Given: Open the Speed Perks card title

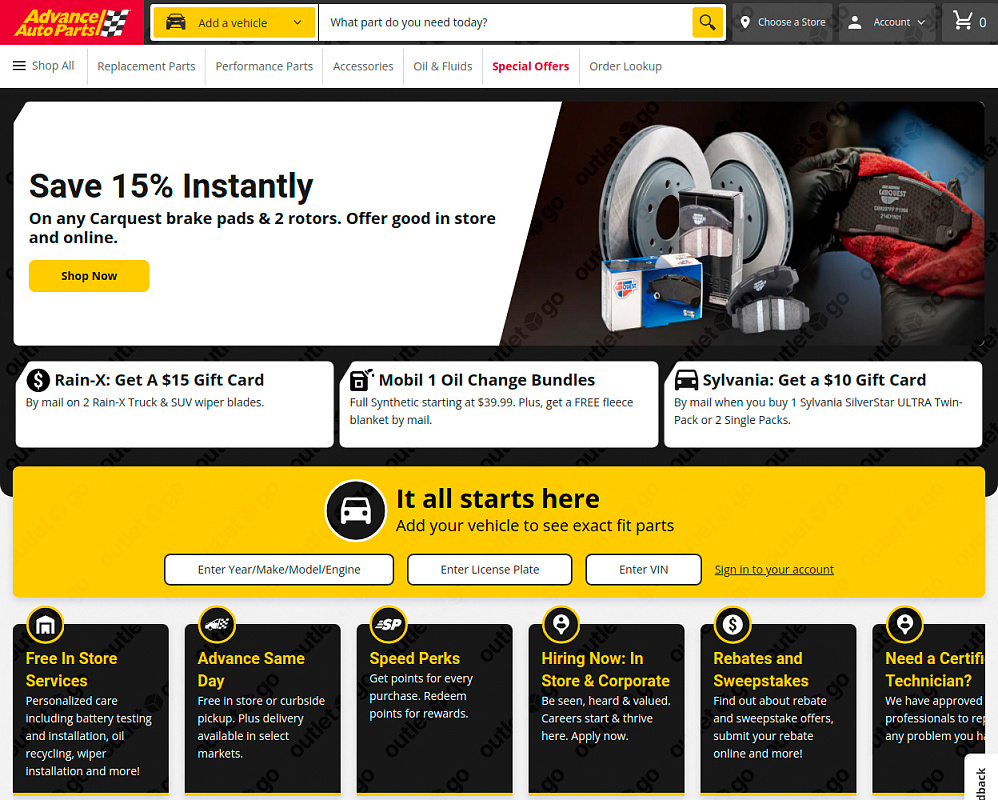Looking at the screenshot, I should pyautogui.click(x=414, y=658).
